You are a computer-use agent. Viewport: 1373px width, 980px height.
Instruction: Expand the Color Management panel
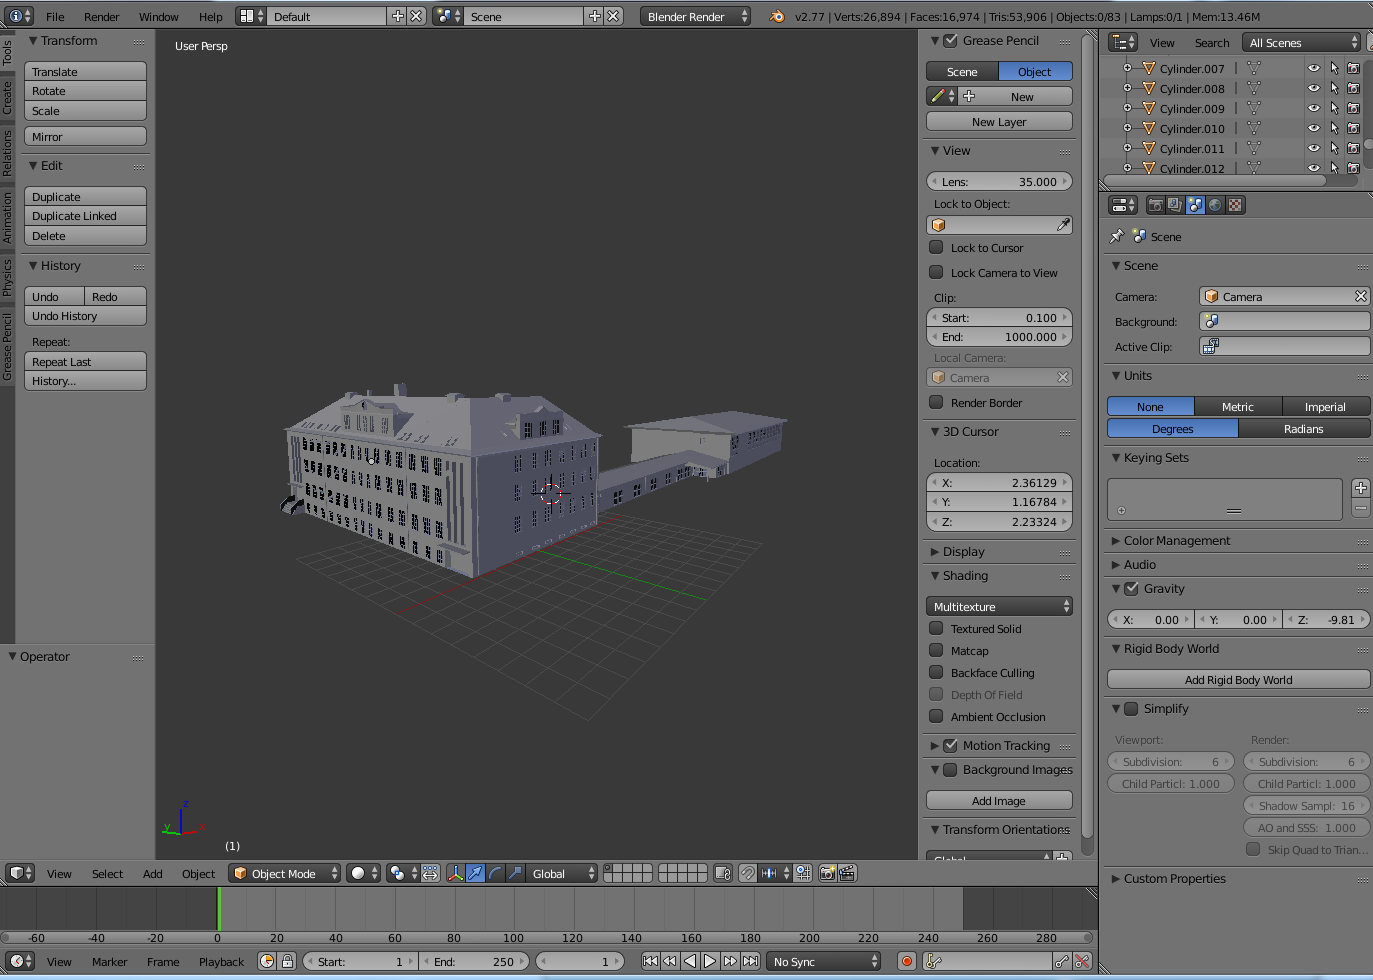(x=1176, y=540)
